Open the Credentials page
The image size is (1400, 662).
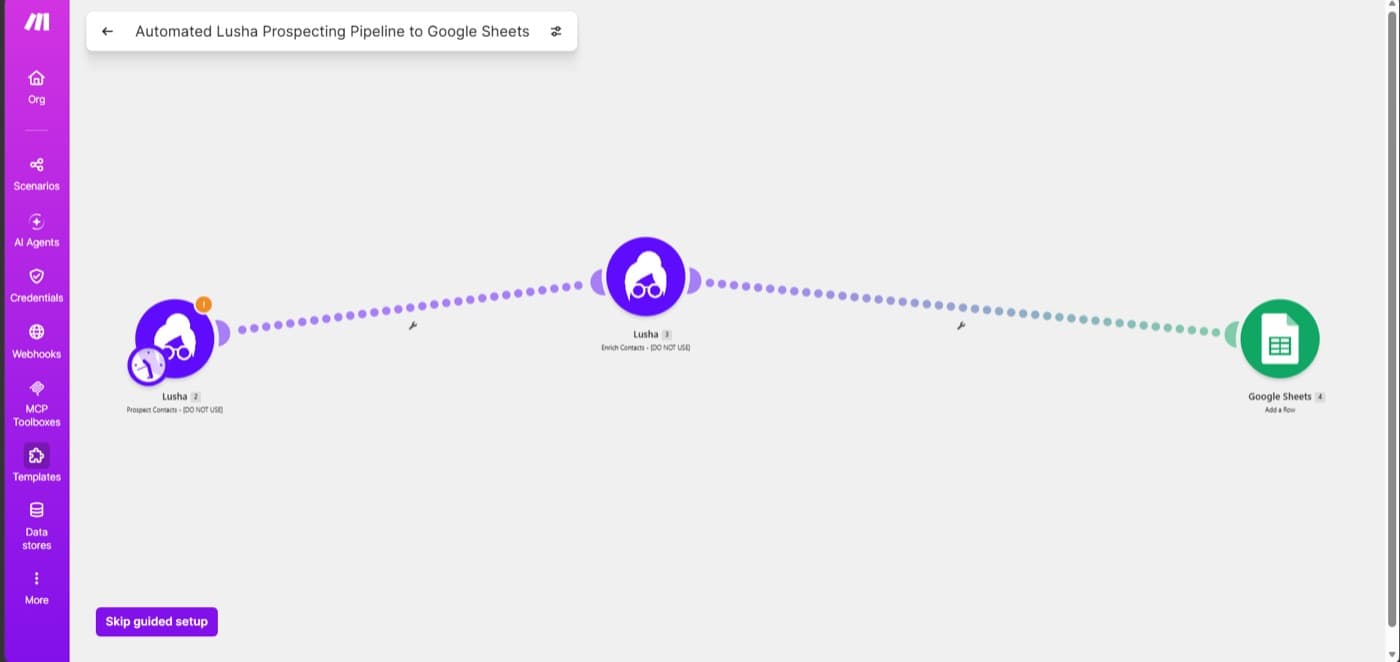click(36, 286)
